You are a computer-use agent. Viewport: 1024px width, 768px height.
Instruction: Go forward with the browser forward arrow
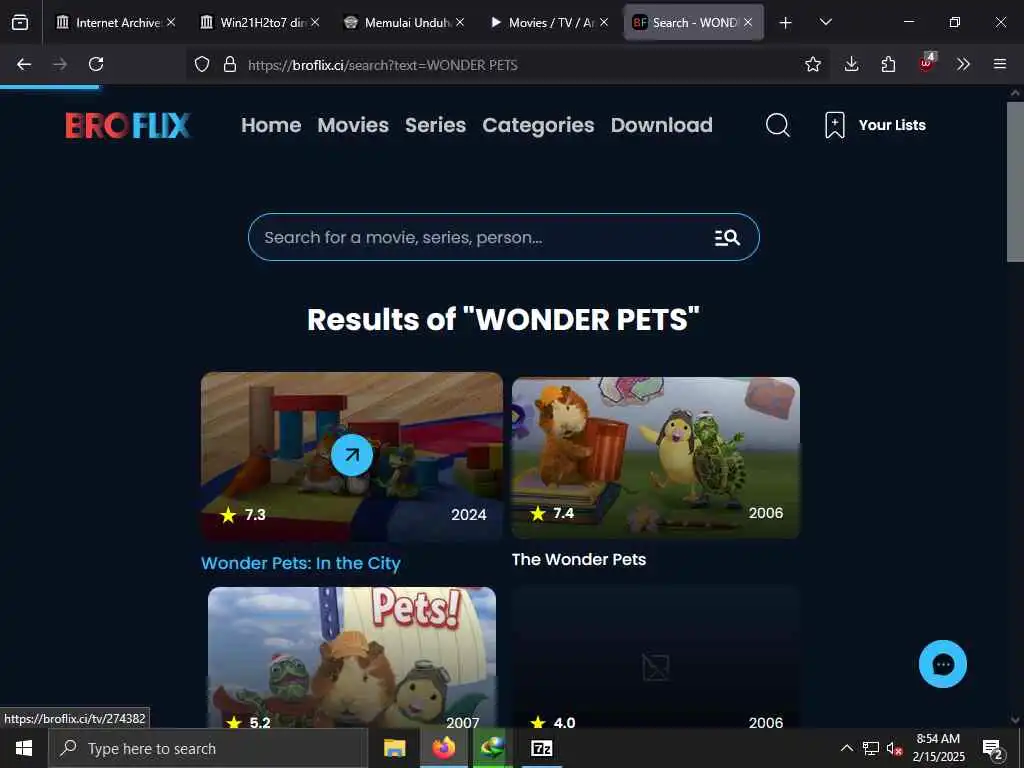(x=60, y=64)
